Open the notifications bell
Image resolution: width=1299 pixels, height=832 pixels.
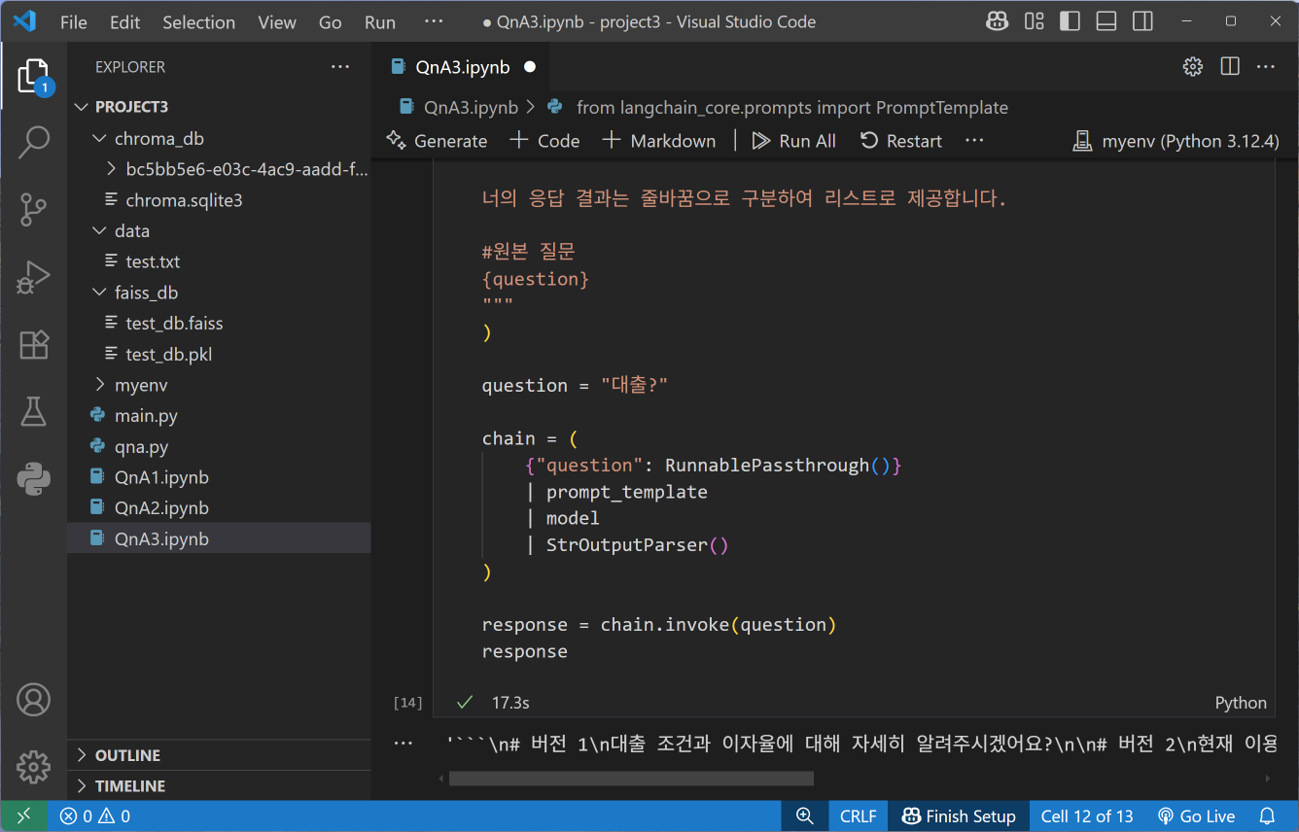tap(1267, 816)
